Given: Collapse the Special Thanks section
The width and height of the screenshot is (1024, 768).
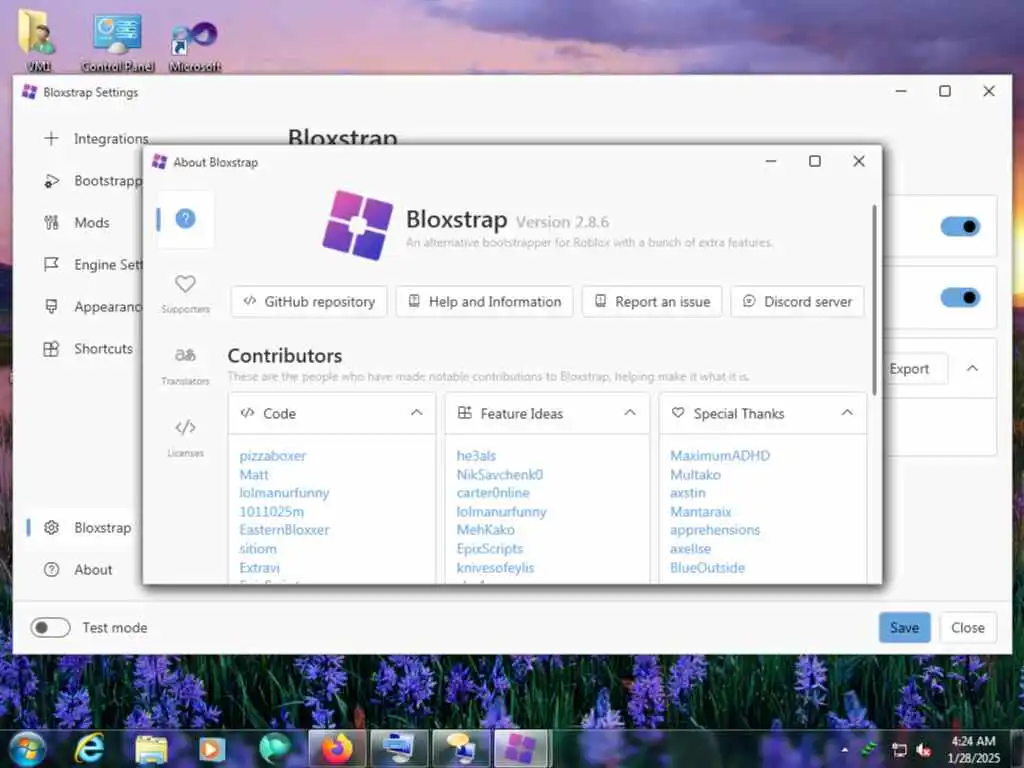Looking at the screenshot, I should (x=847, y=413).
